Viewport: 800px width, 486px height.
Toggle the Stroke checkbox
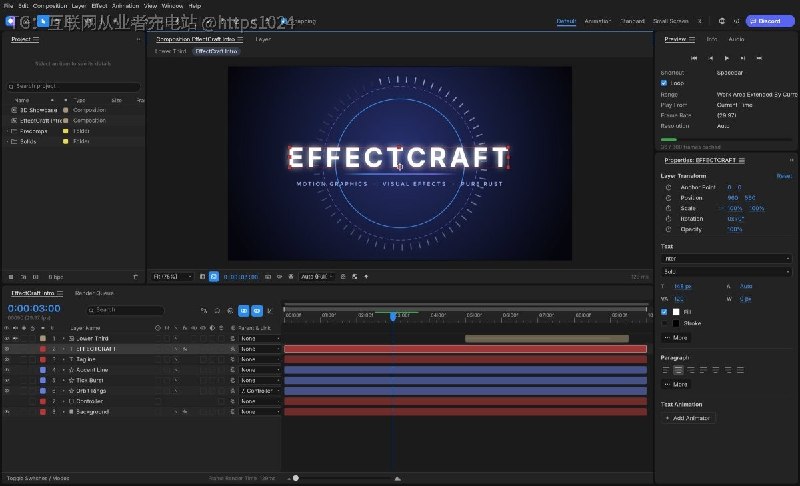[x=664, y=323]
